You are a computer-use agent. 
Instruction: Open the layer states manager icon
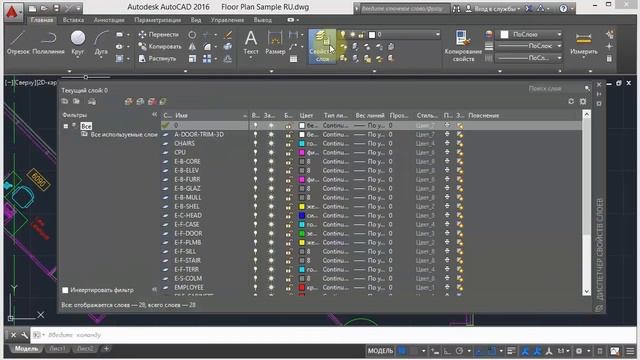click(92, 102)
